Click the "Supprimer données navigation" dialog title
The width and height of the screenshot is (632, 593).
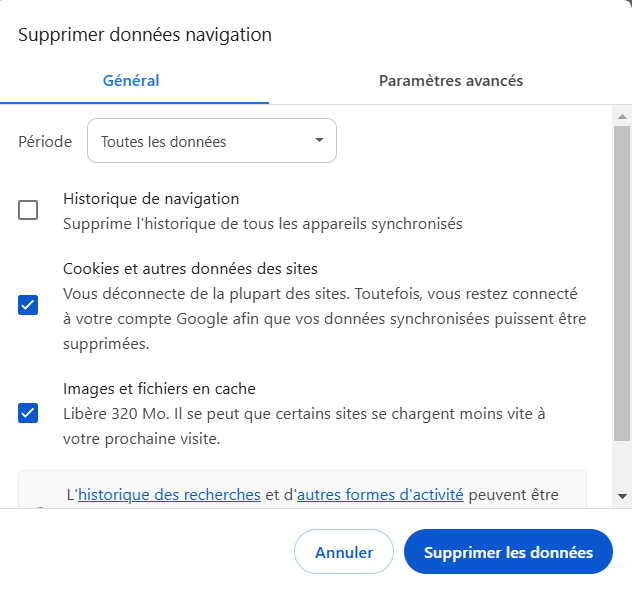point(145,35)
